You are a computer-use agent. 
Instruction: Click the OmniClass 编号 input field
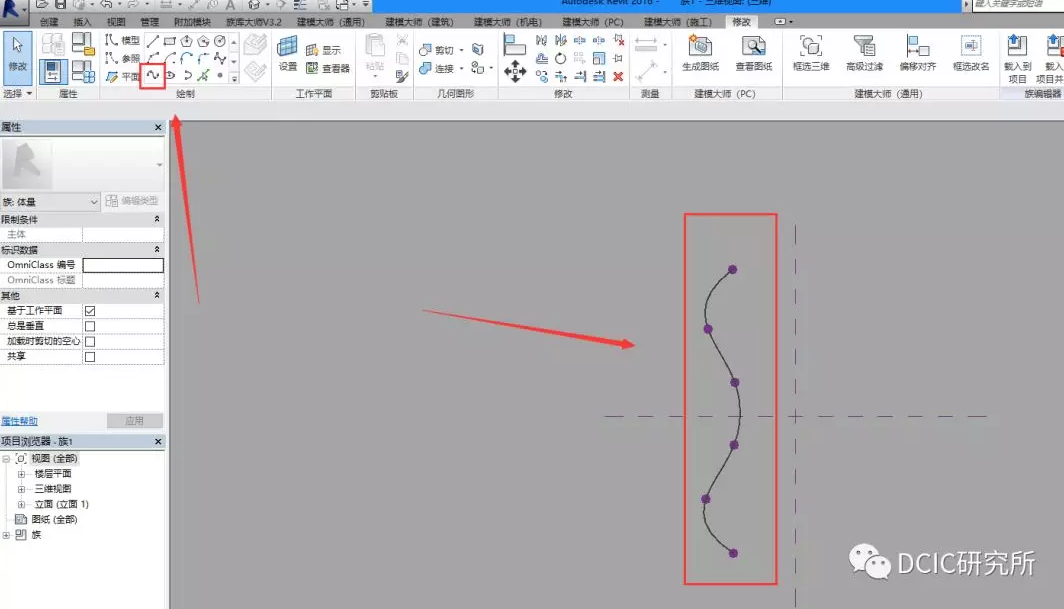click(x=123, y=265)
